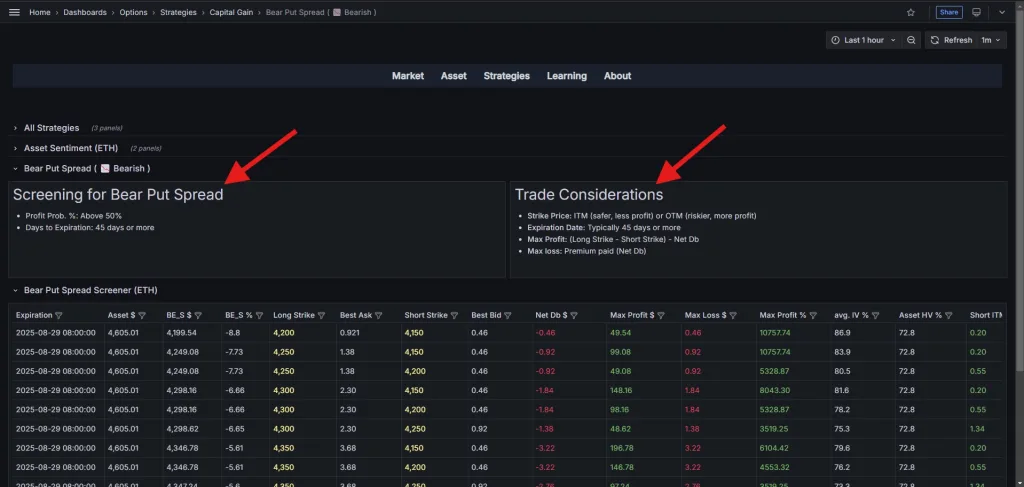
Task: Expand the All Strategies row
Action: pos(51,128)
